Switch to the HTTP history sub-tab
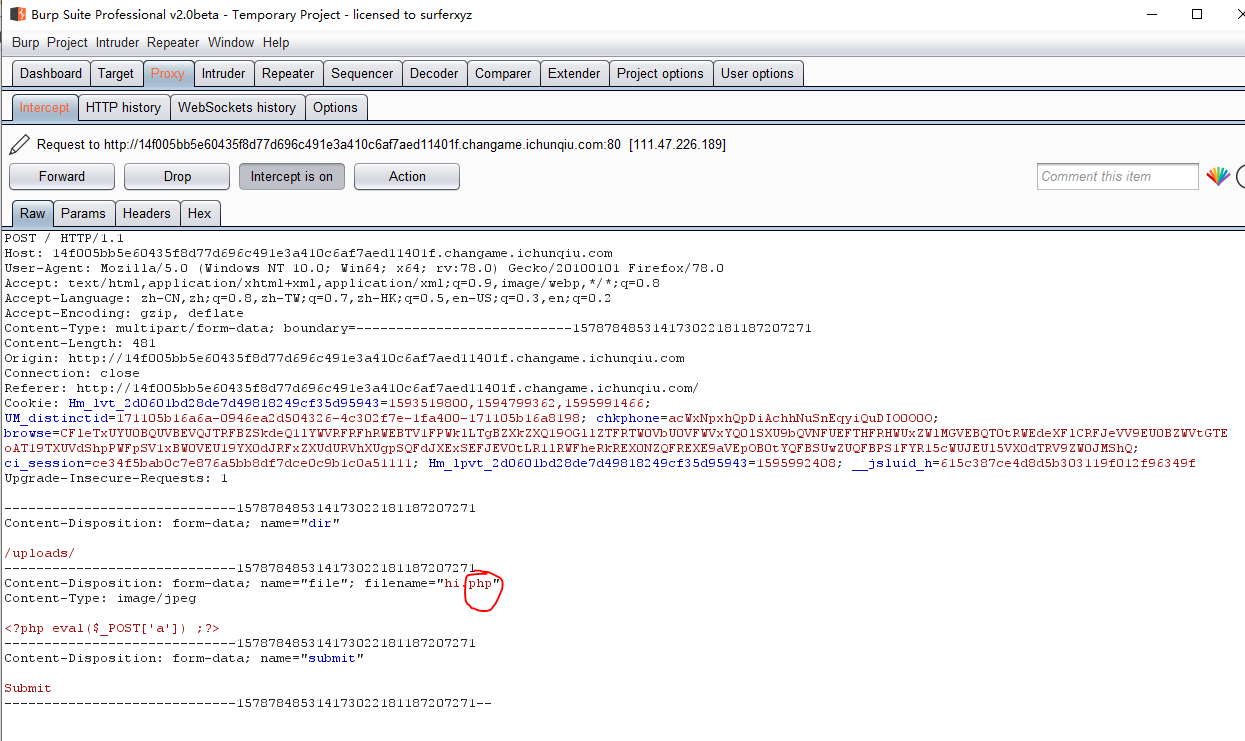Image resolution: width=1245 pixels, height=741 pixels. (x=123, y=108)
